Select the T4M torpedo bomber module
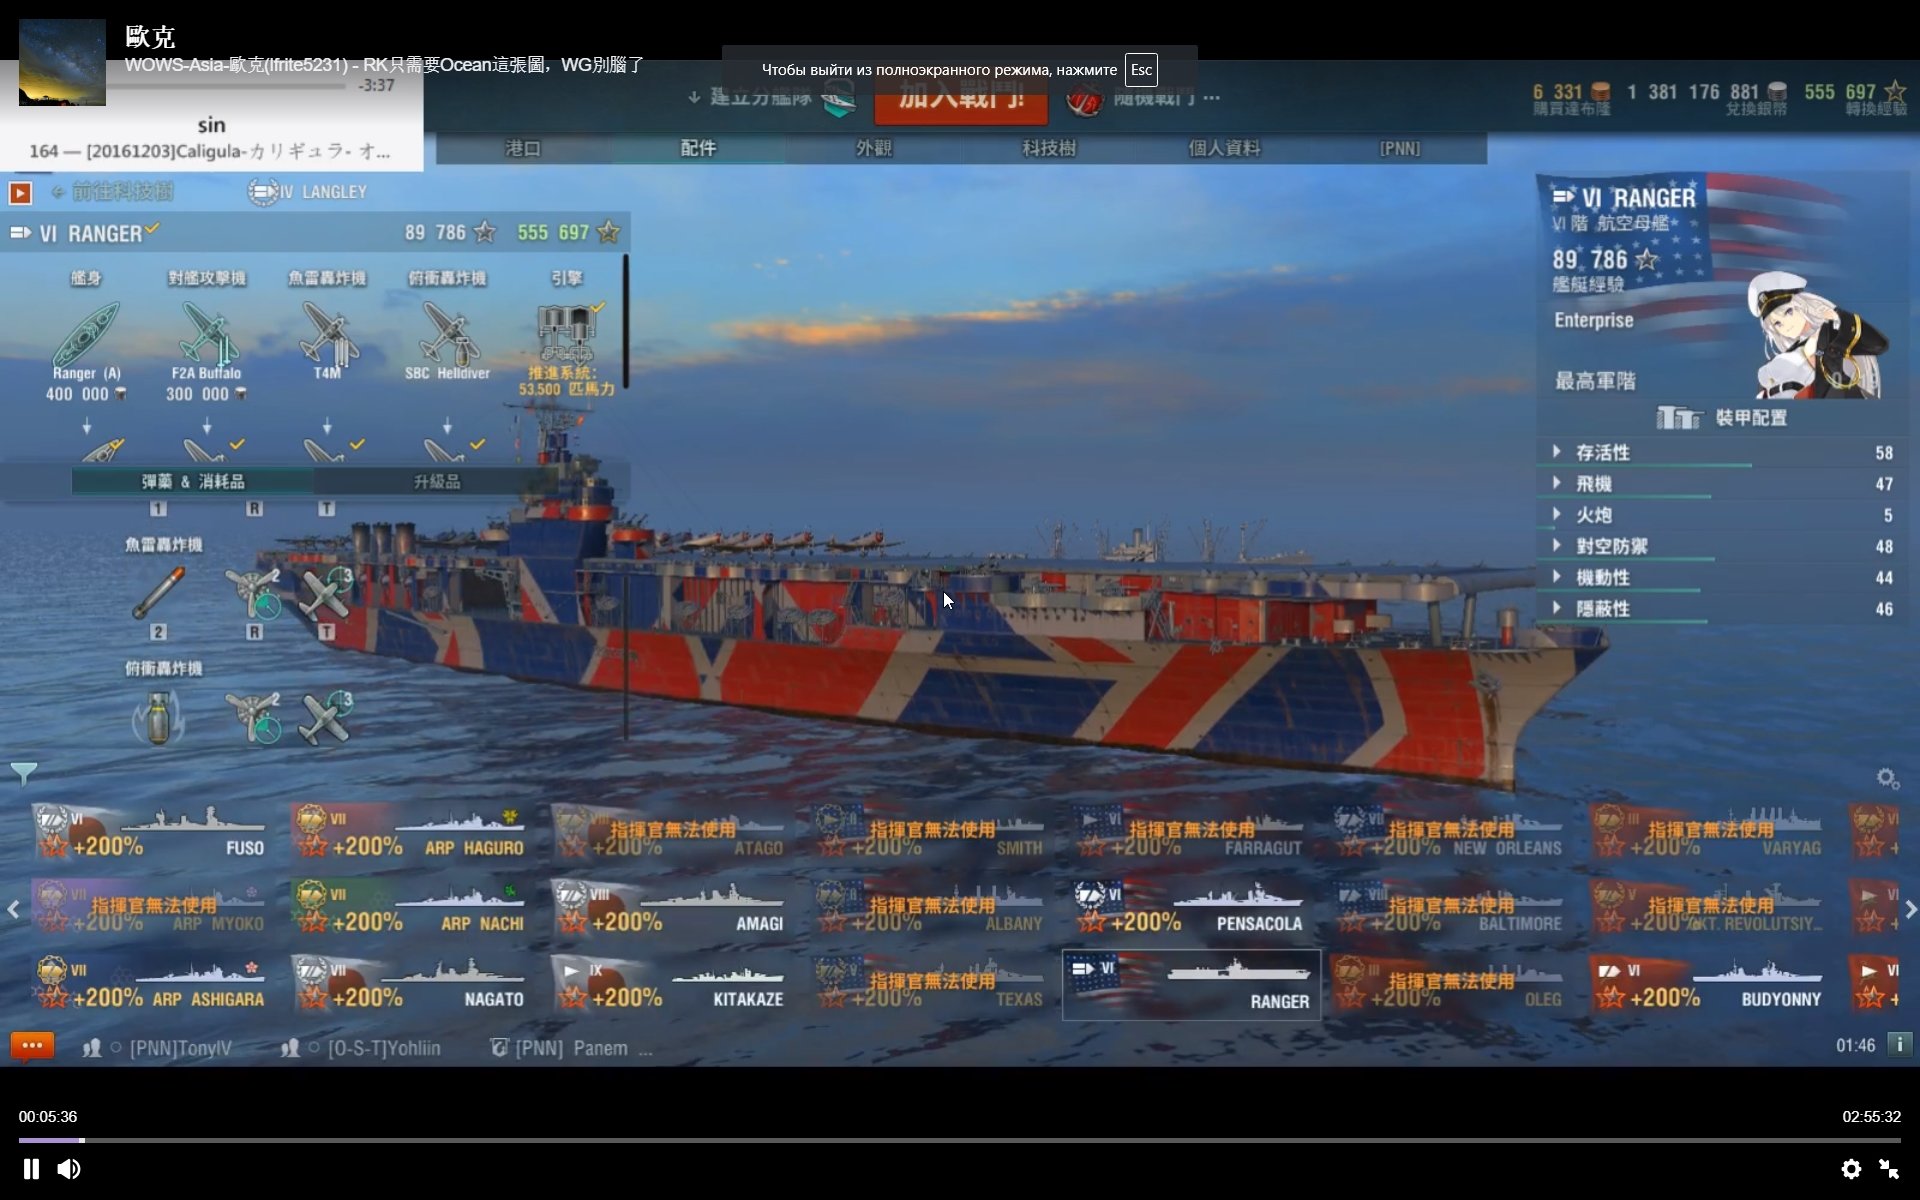 point(327,335)
